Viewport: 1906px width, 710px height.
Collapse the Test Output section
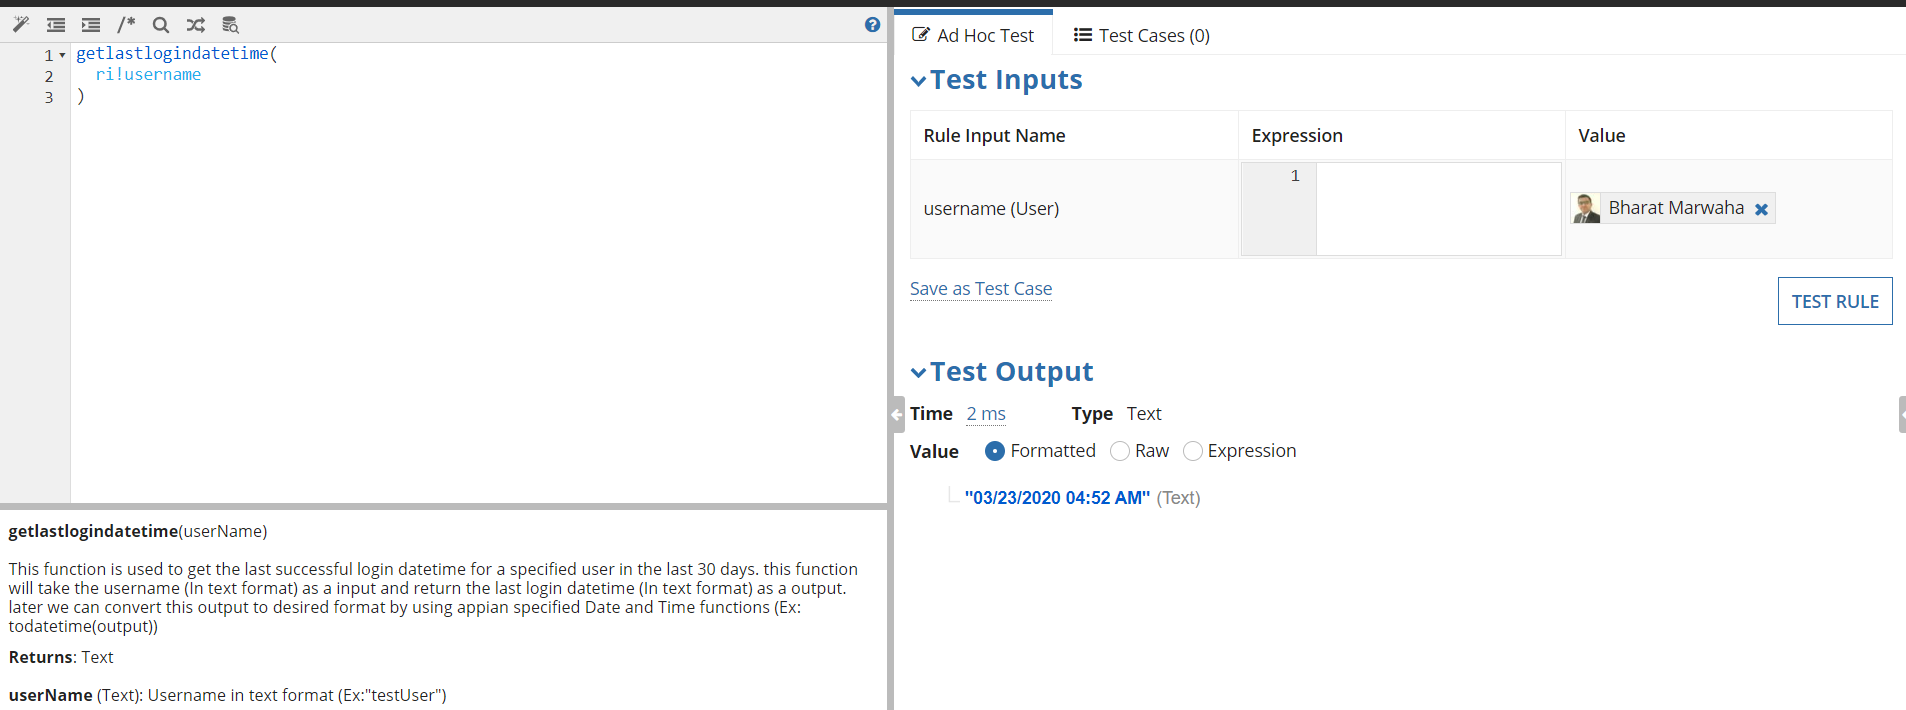point(918,373)
